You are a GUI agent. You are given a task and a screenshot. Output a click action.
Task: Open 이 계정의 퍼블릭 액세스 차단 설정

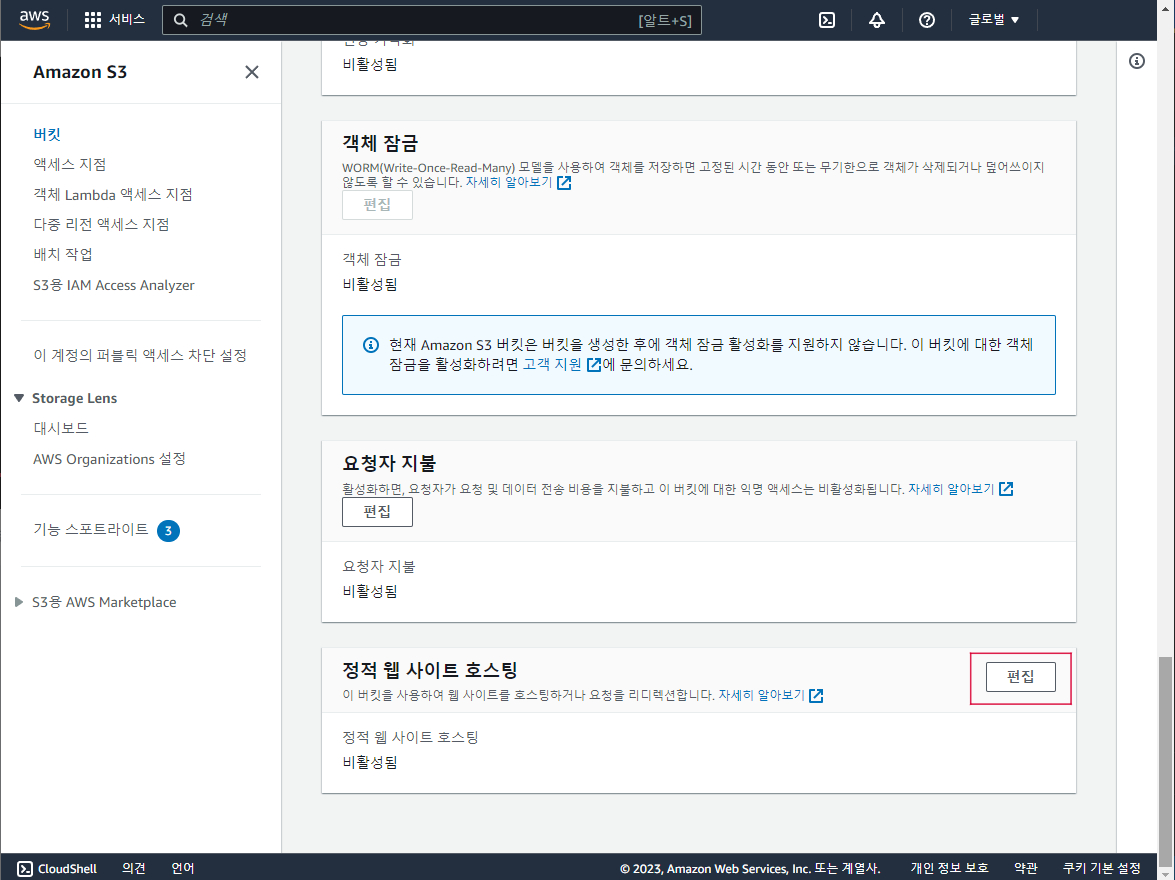coord(140,355)
